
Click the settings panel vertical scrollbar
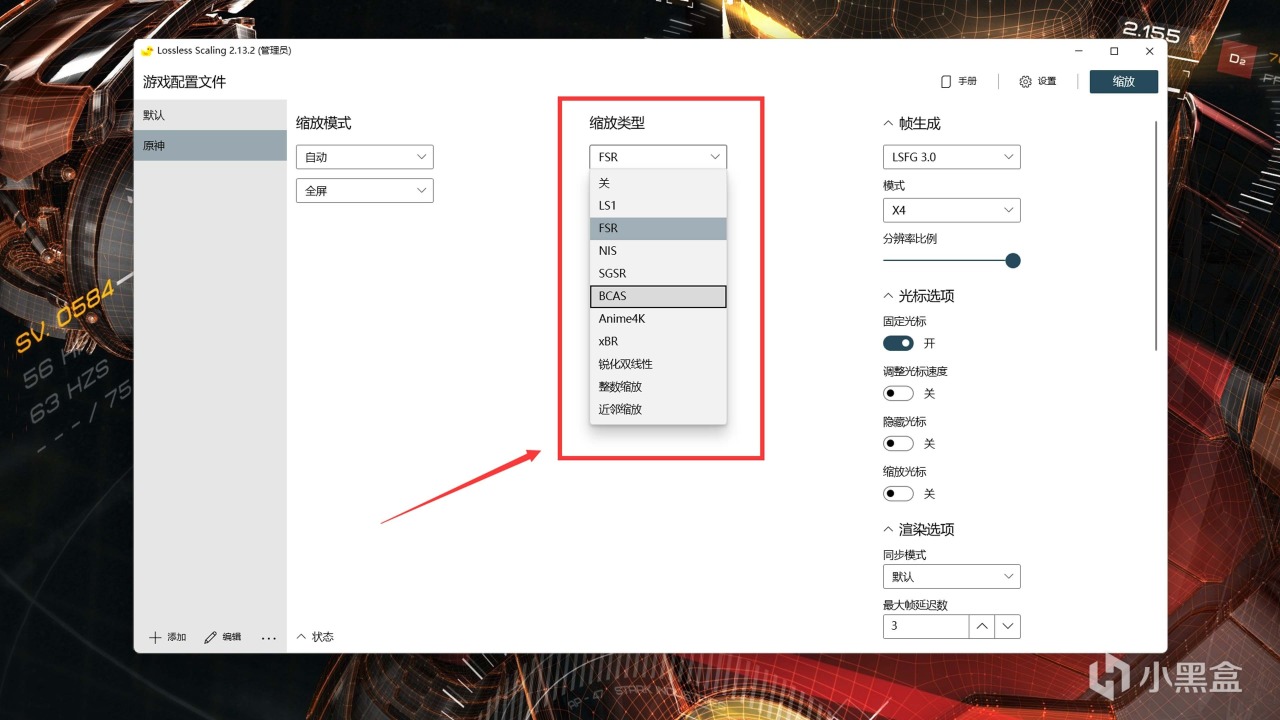pos(1156,236)
